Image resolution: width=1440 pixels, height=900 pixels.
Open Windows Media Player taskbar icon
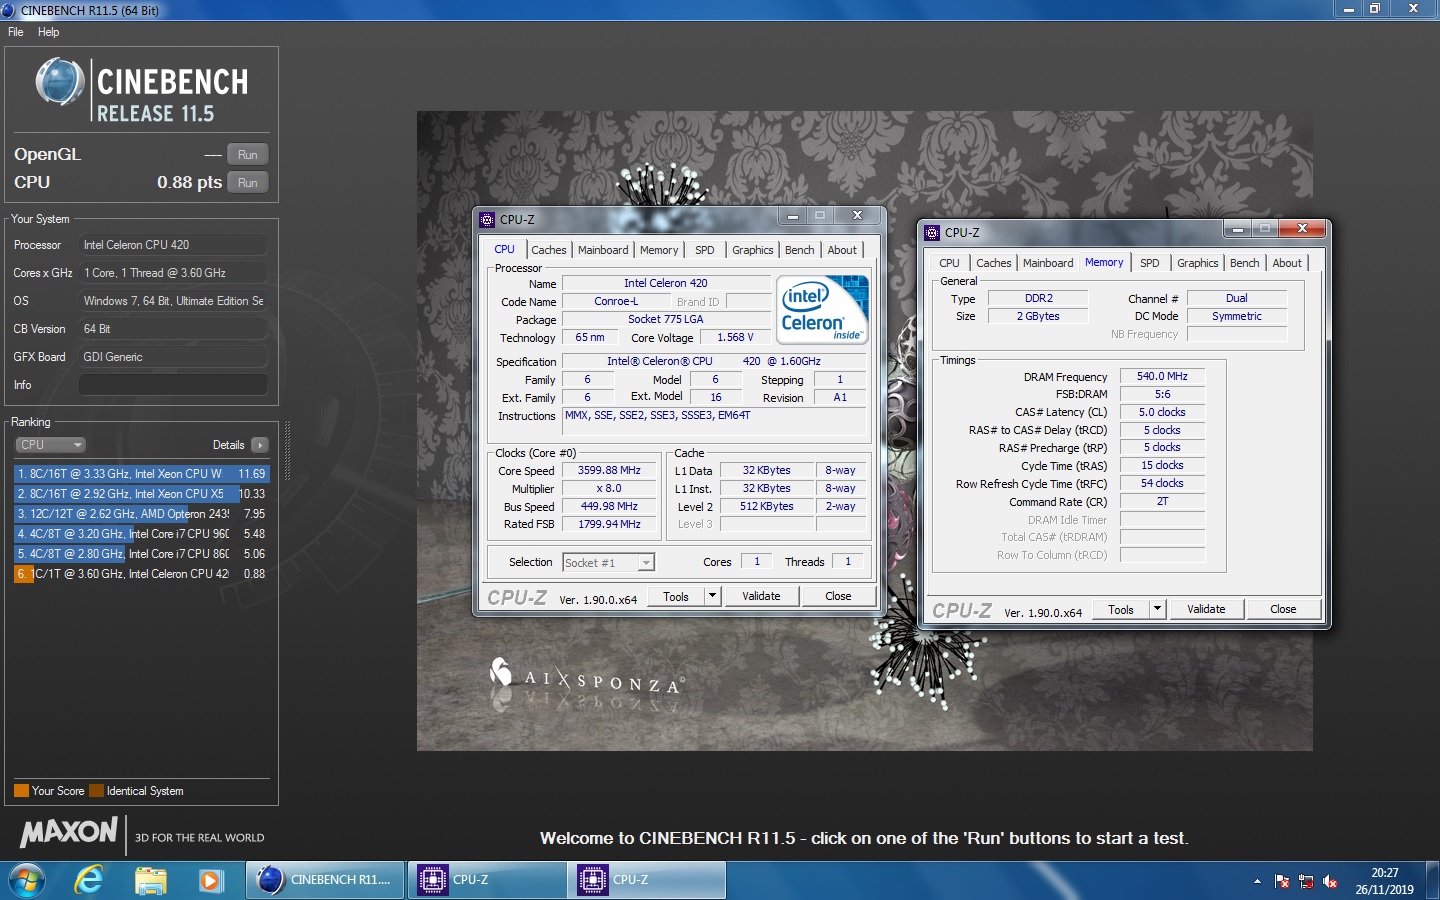pyautogui.click(x=210, y=880)
